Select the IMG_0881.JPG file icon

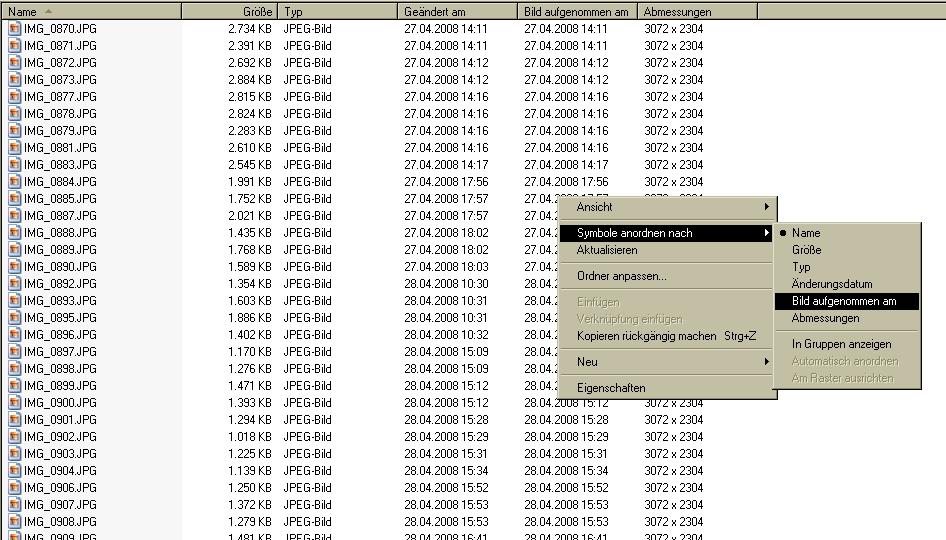coord(14,148)
